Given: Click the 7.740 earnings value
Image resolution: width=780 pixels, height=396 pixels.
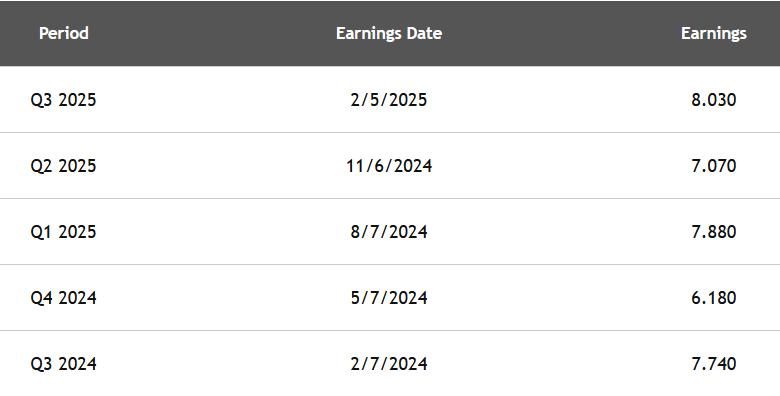Looking at the screenshot, I should click(714, 364).
